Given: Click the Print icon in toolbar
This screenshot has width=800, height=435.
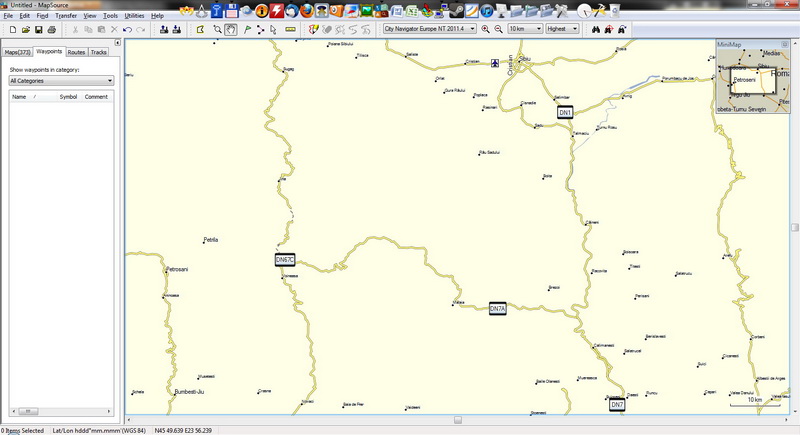Looking at the screenshot, I should (x=52, y=29).
